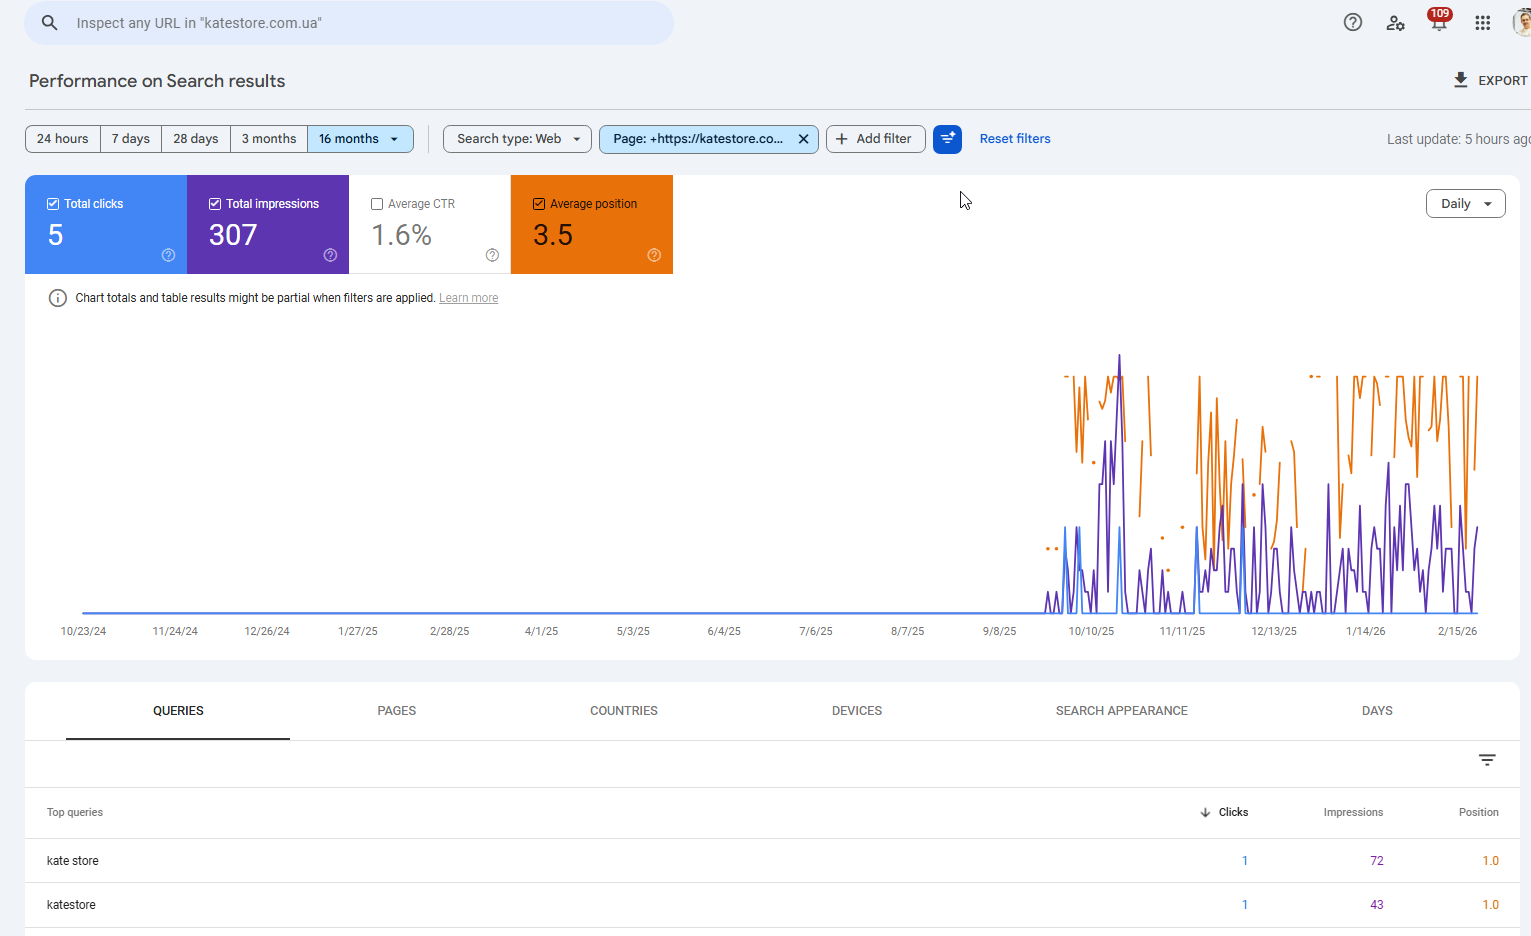Click Reset filters link
Screen dimensions: 1531x936
pyautogui.click(x=1015, y=139)
